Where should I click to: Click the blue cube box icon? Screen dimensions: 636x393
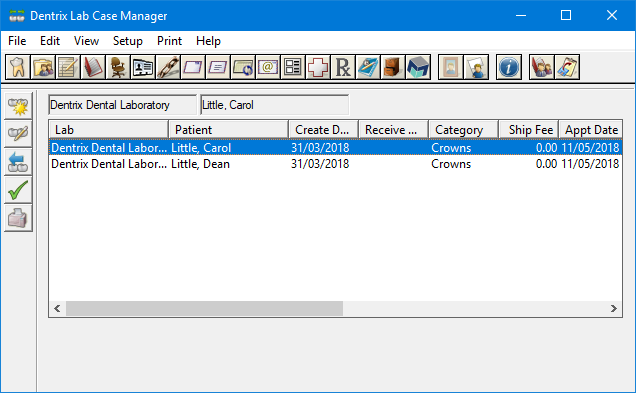pyautogui.click(x=418, y=67)
